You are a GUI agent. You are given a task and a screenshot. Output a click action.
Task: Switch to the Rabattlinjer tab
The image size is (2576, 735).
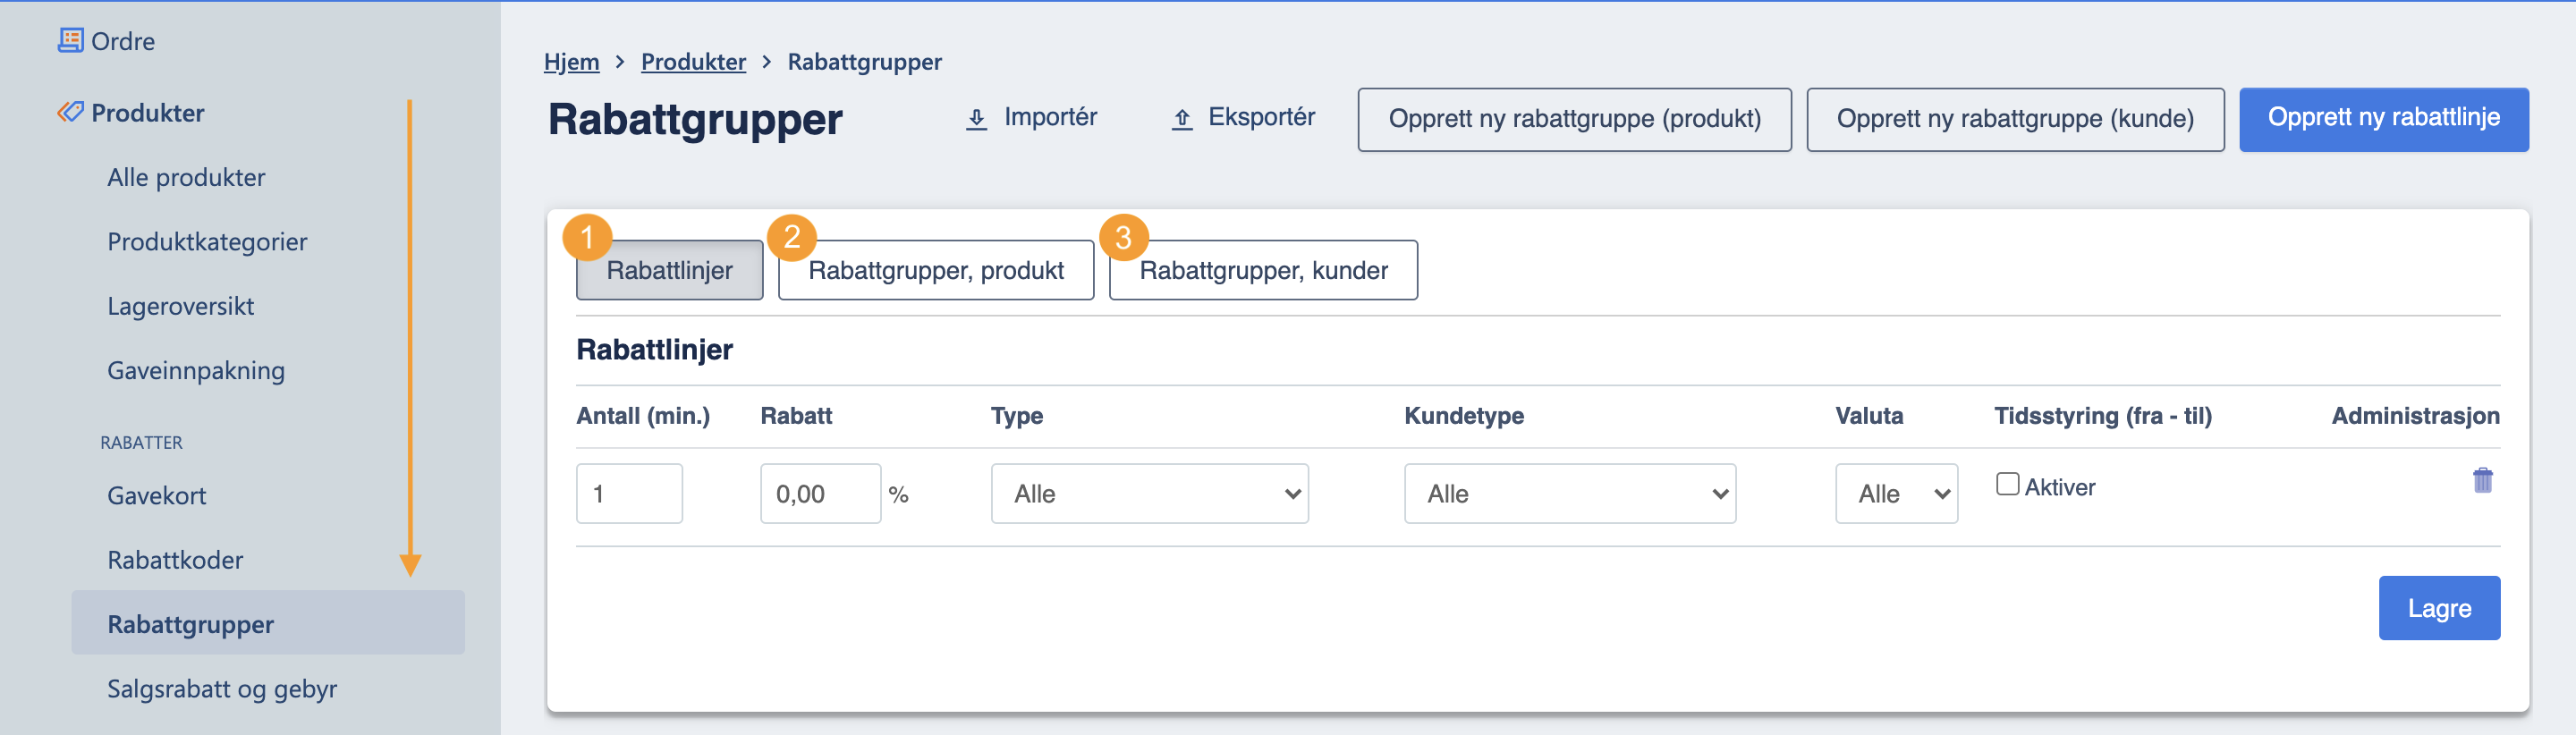pyautogui.click(x=669, y=270)
